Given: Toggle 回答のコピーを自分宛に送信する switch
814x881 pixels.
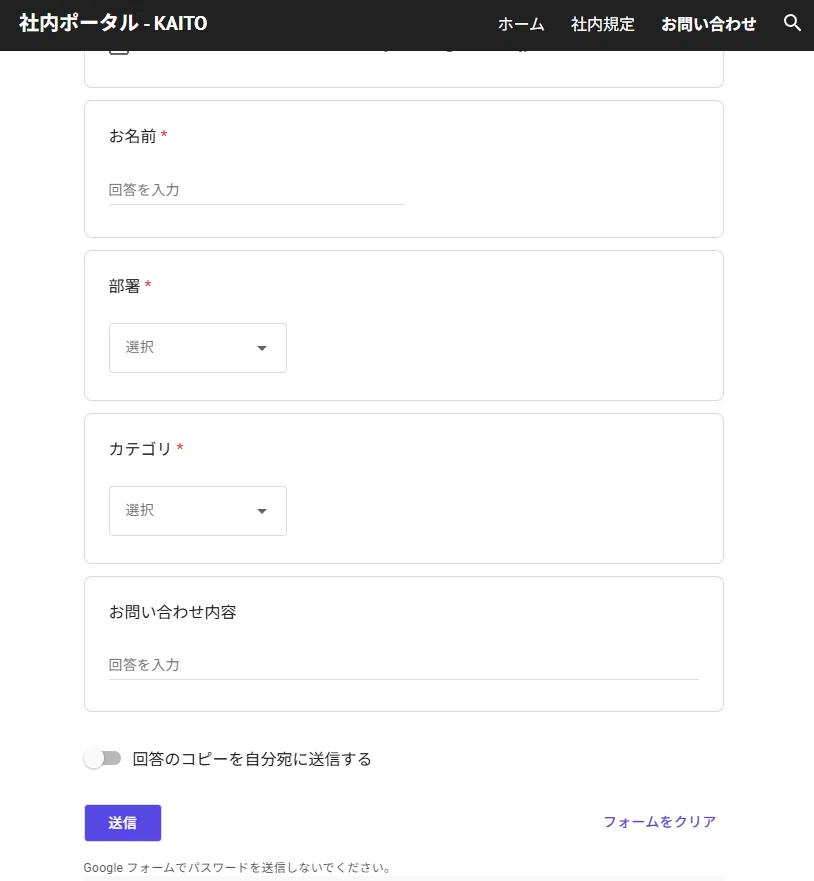Looking at the screenshot, I should coord(103,759).
